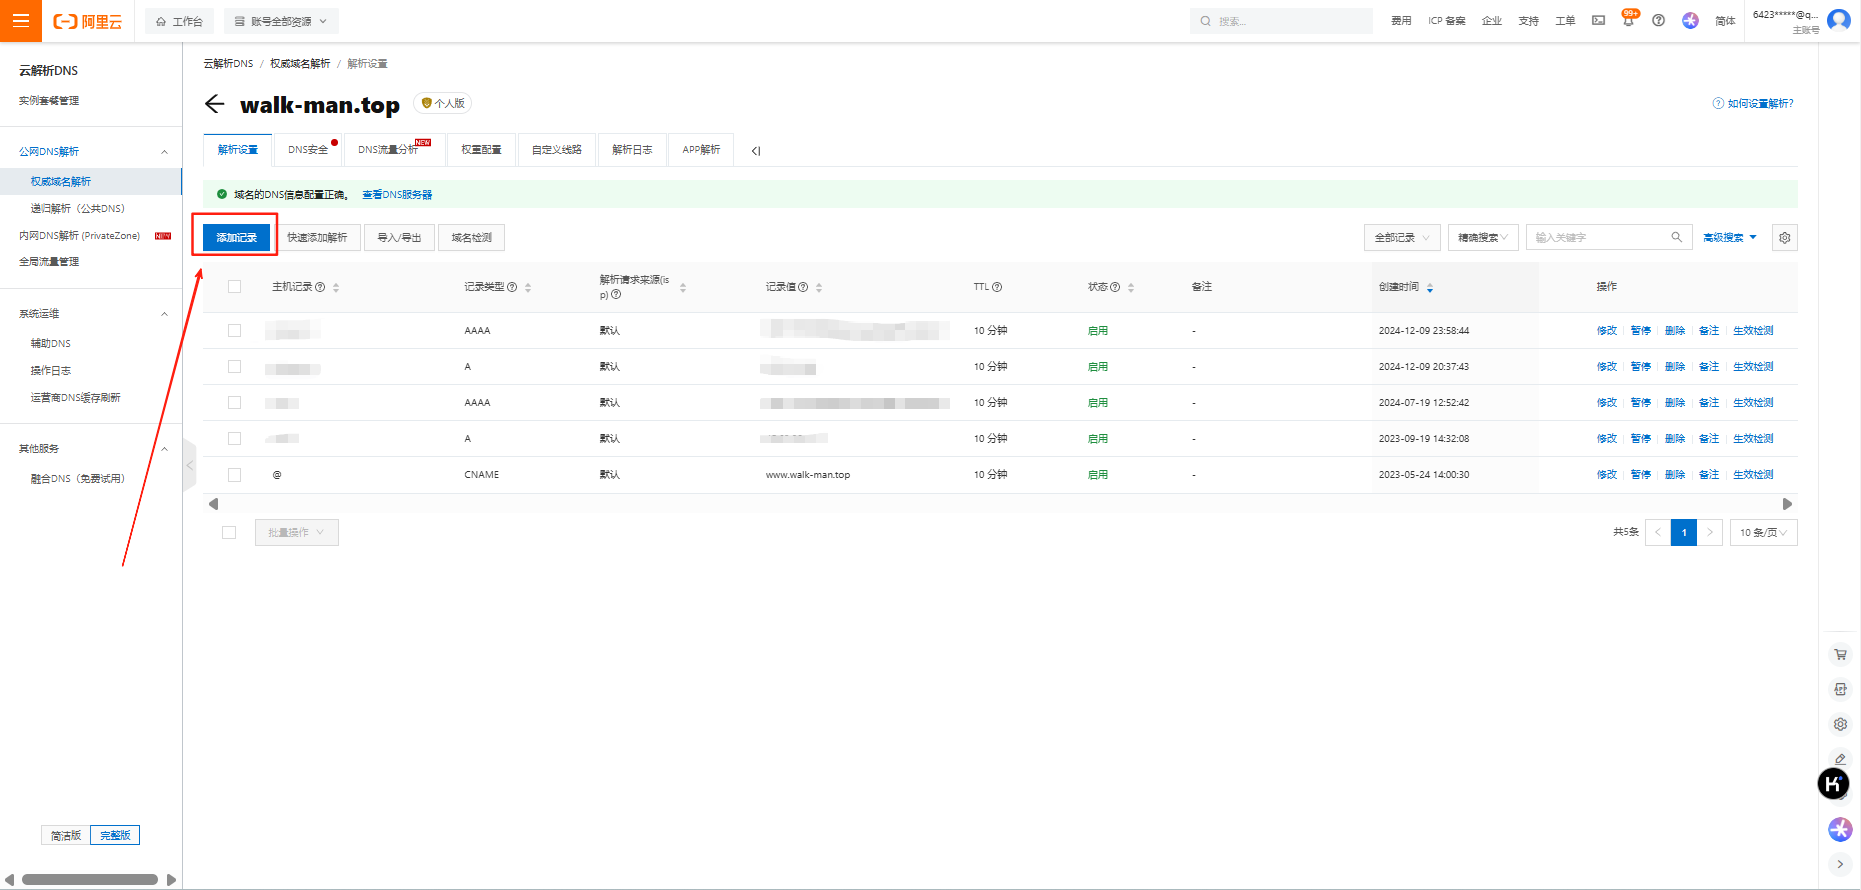Screen dimensions: 1861x890
Task: Tick the checkbox next to batch operations
Action: (x=229, y=533)
